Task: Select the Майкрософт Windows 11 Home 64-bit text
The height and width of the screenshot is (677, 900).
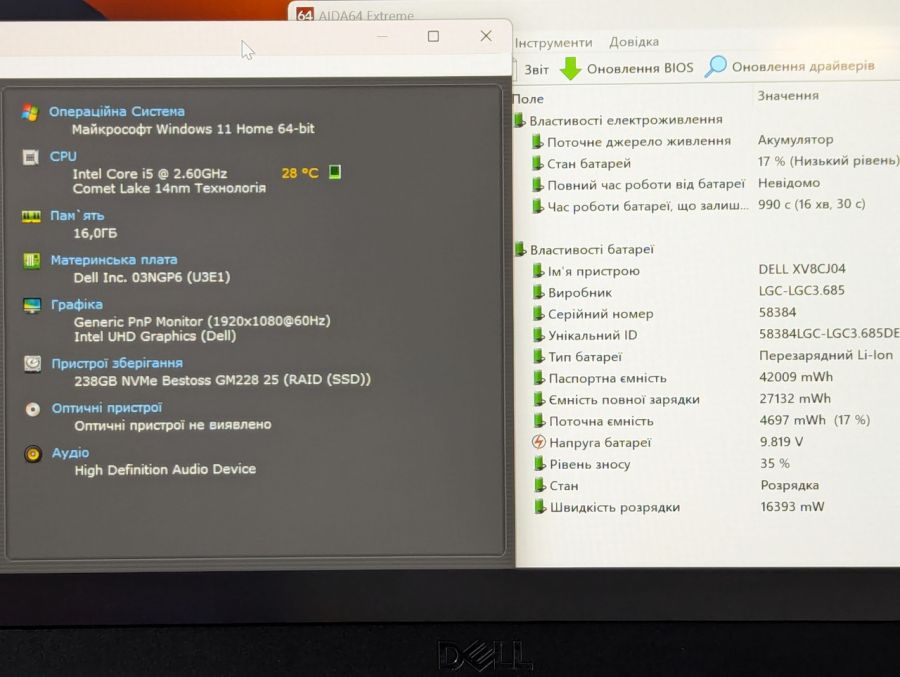Action: tap(193, 129)
